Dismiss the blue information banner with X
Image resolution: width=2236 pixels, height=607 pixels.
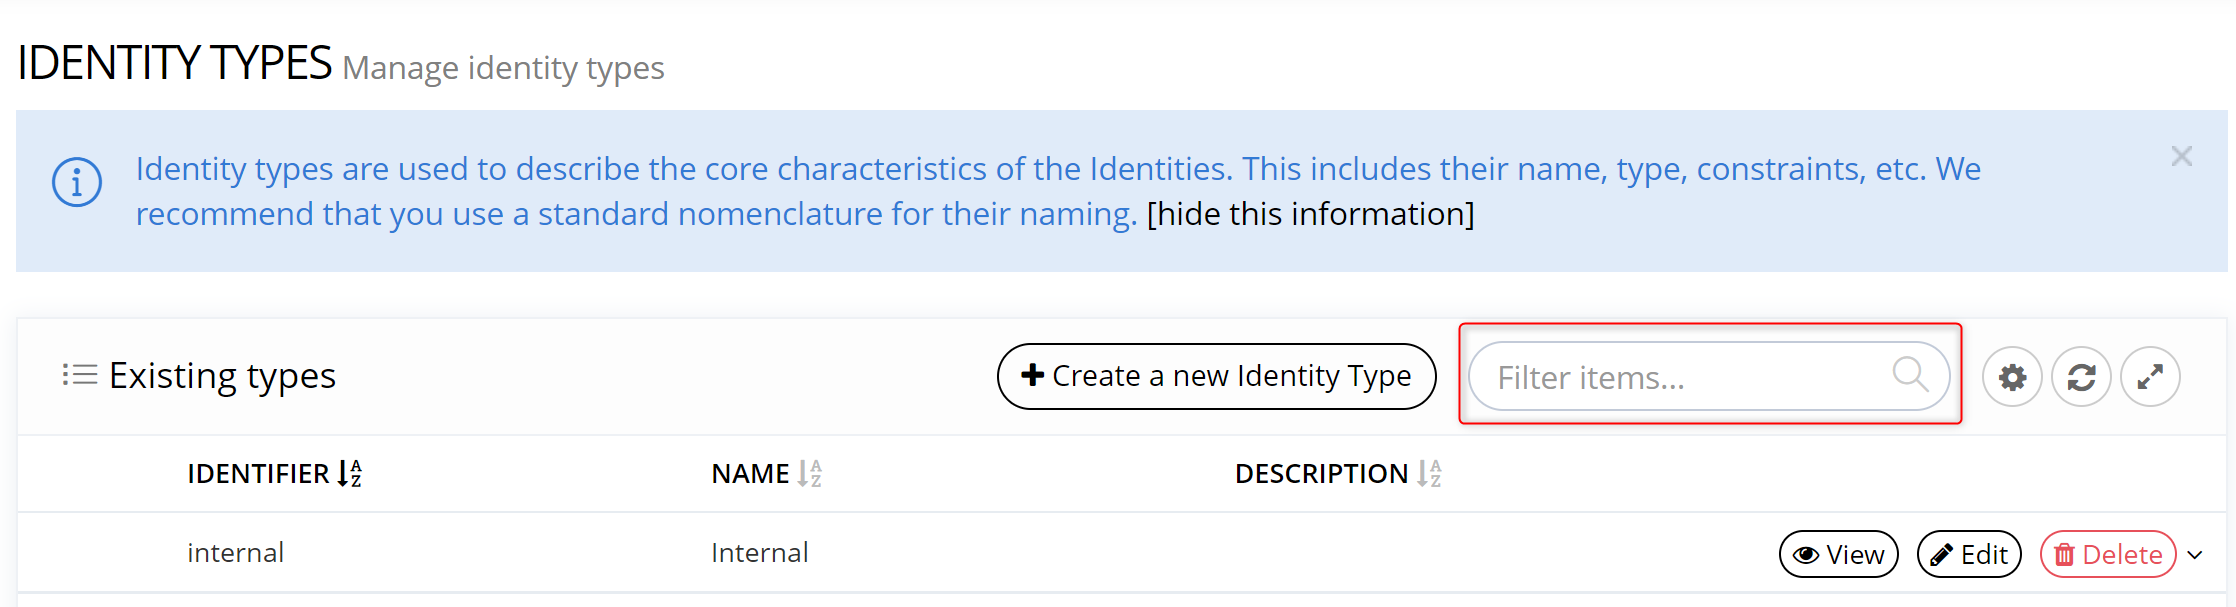point(2181,157)
